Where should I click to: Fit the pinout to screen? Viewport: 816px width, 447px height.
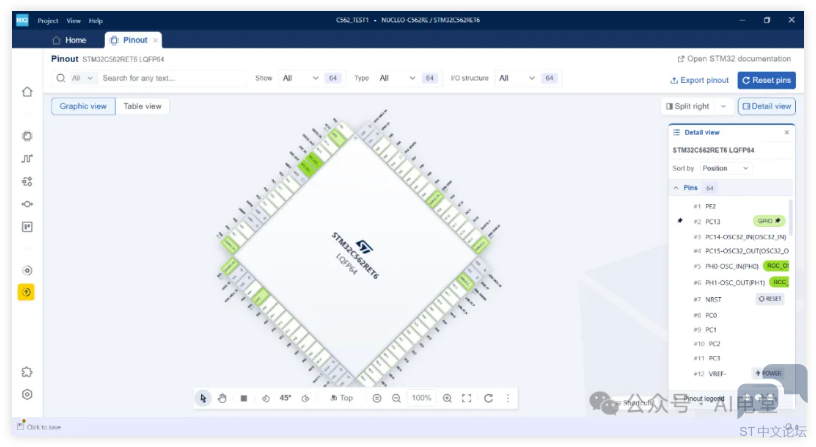(467, 398)
